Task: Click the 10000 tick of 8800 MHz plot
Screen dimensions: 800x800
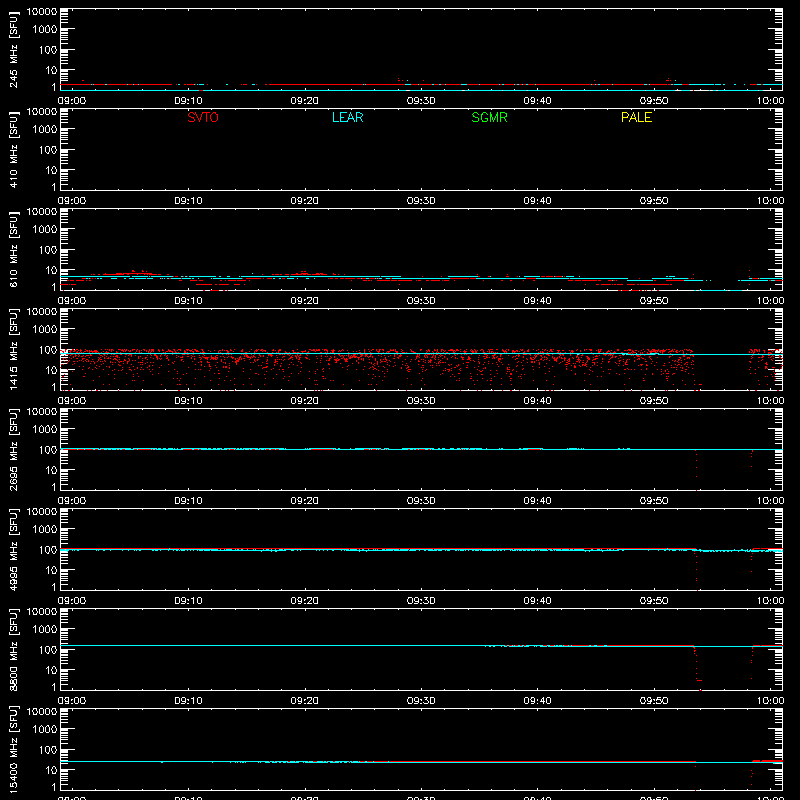Action: [42, 612]
